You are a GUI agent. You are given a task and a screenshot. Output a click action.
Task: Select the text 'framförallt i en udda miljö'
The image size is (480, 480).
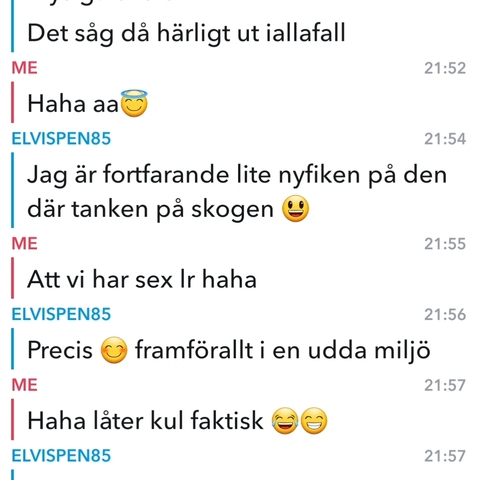283,350
